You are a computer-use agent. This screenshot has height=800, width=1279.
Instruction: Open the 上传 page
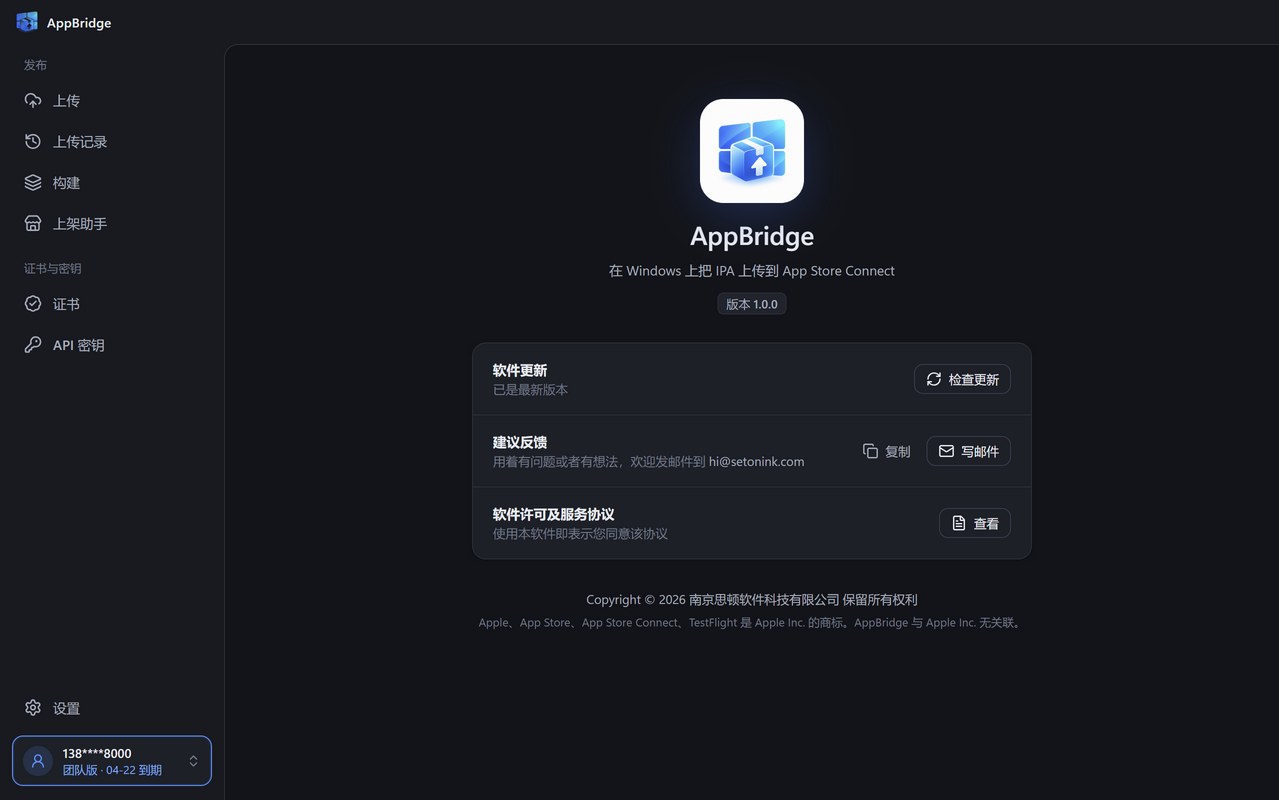pos(112,101)
